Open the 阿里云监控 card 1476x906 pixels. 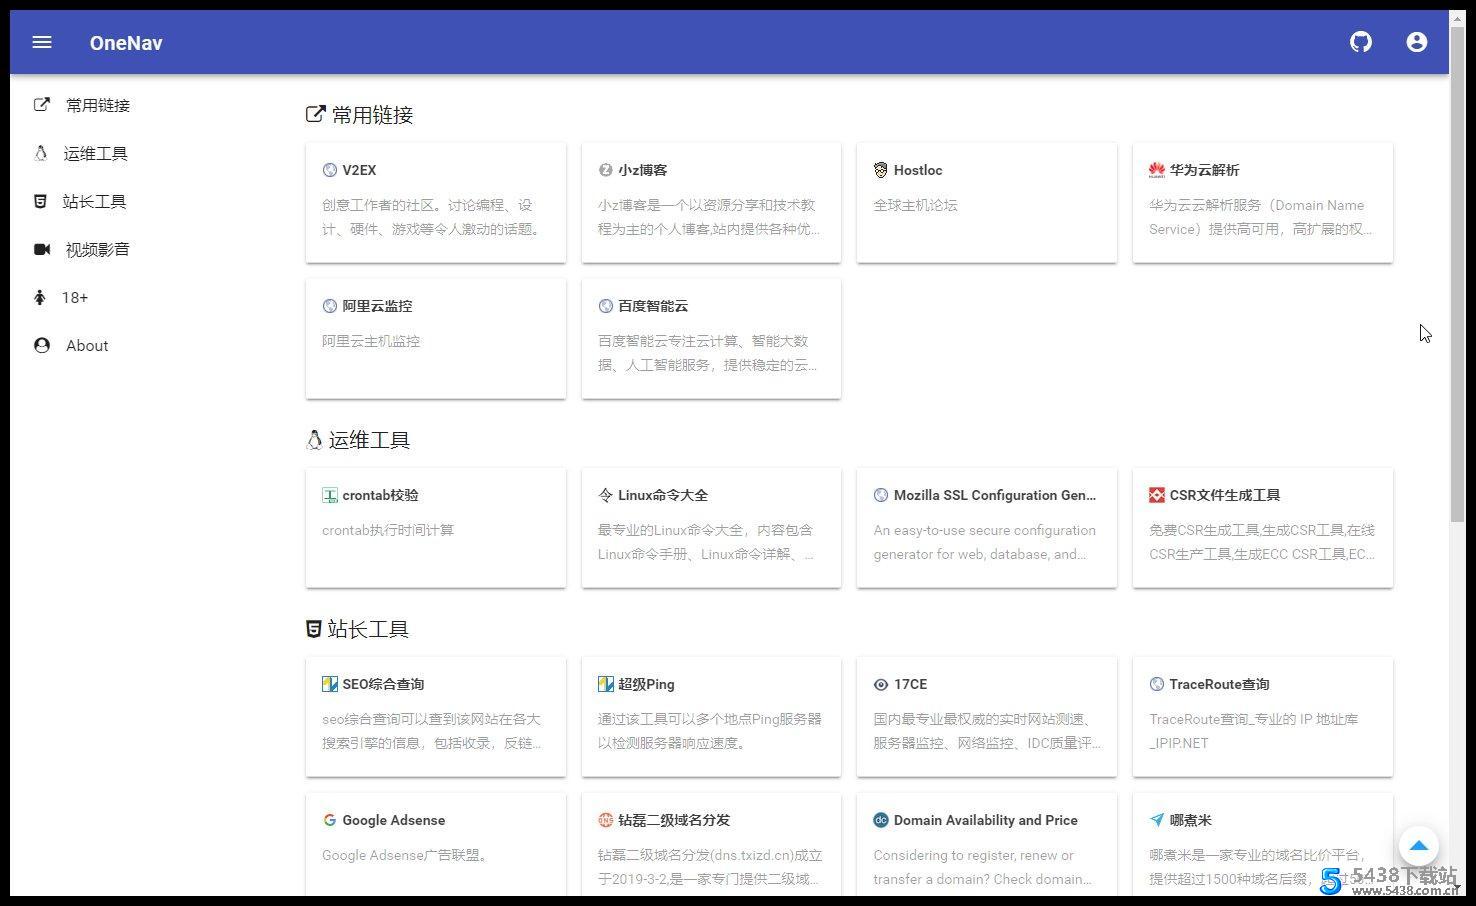436,338
